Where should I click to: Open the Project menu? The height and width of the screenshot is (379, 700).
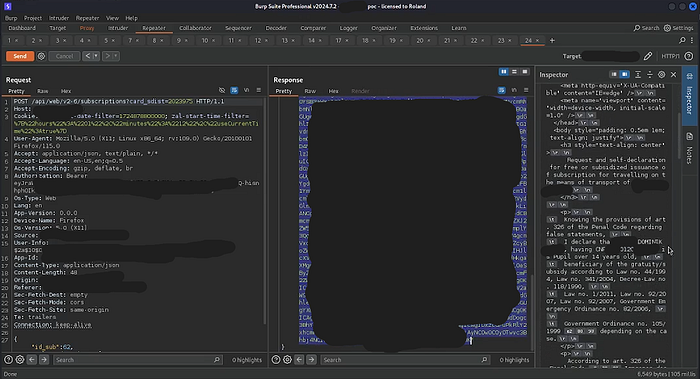point(33,18)
